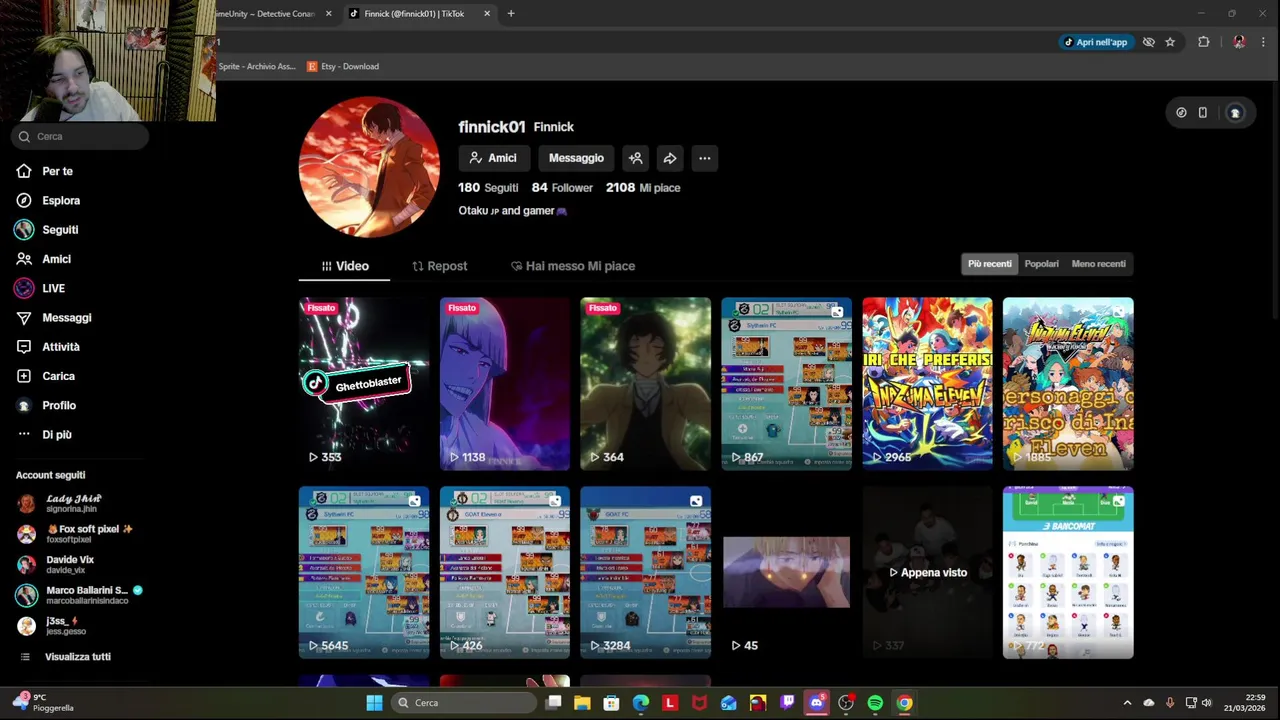This screenshot has height=720, width=1280.
Task: Open video with 5645 views
Action: click(364, 573)
